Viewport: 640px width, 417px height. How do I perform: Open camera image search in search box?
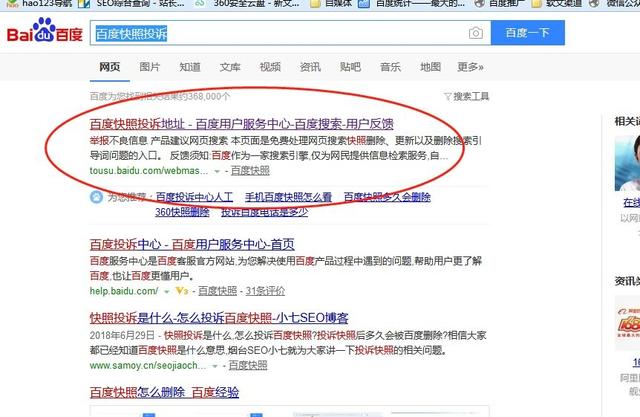(x=476, y=34)
